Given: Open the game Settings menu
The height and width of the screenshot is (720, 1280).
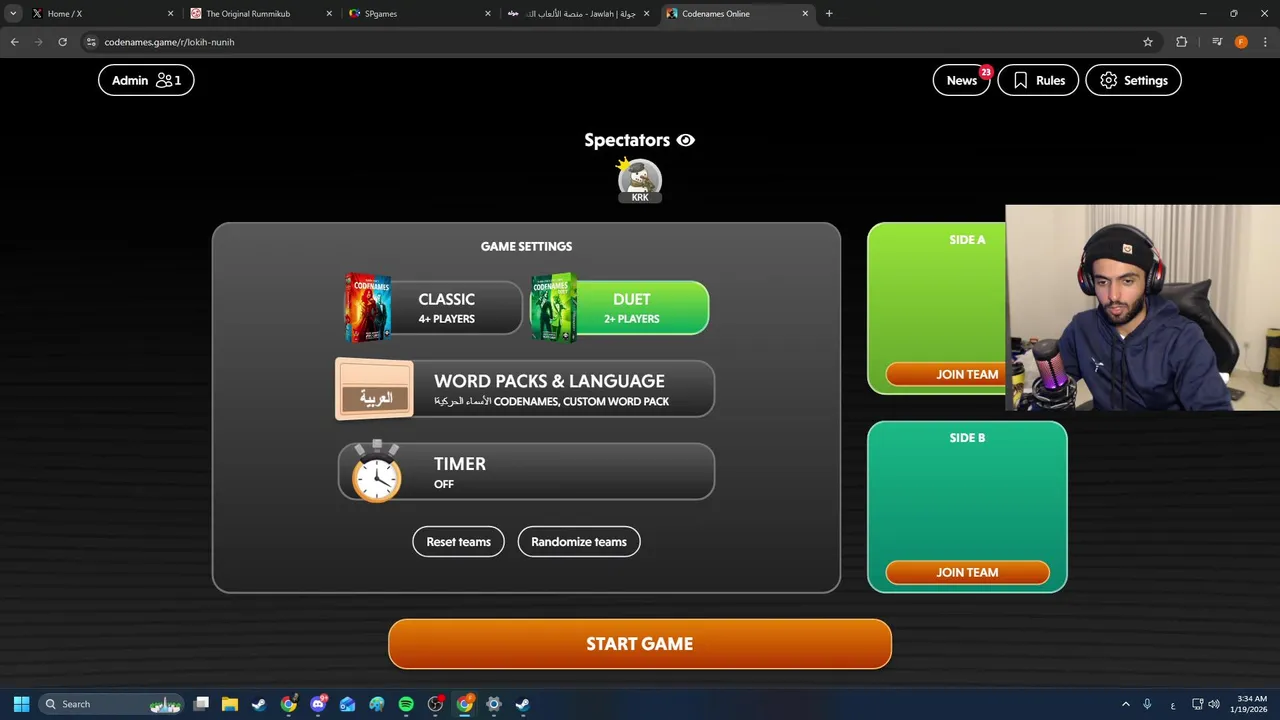Looking at the screenshot, I should (x=1134, y=80).
